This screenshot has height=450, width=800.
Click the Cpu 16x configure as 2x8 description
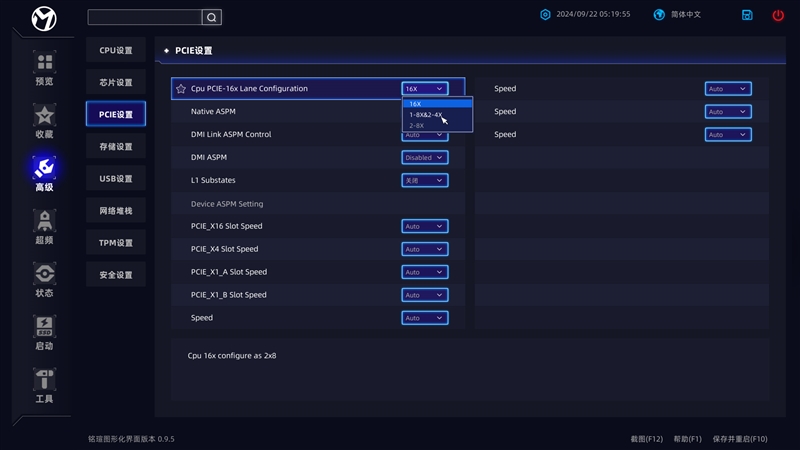click(232, 356)
